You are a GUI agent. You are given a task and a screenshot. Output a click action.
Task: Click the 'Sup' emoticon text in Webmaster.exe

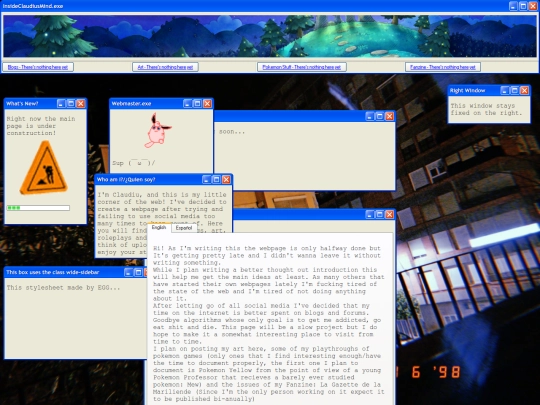(x=133, y=163)
